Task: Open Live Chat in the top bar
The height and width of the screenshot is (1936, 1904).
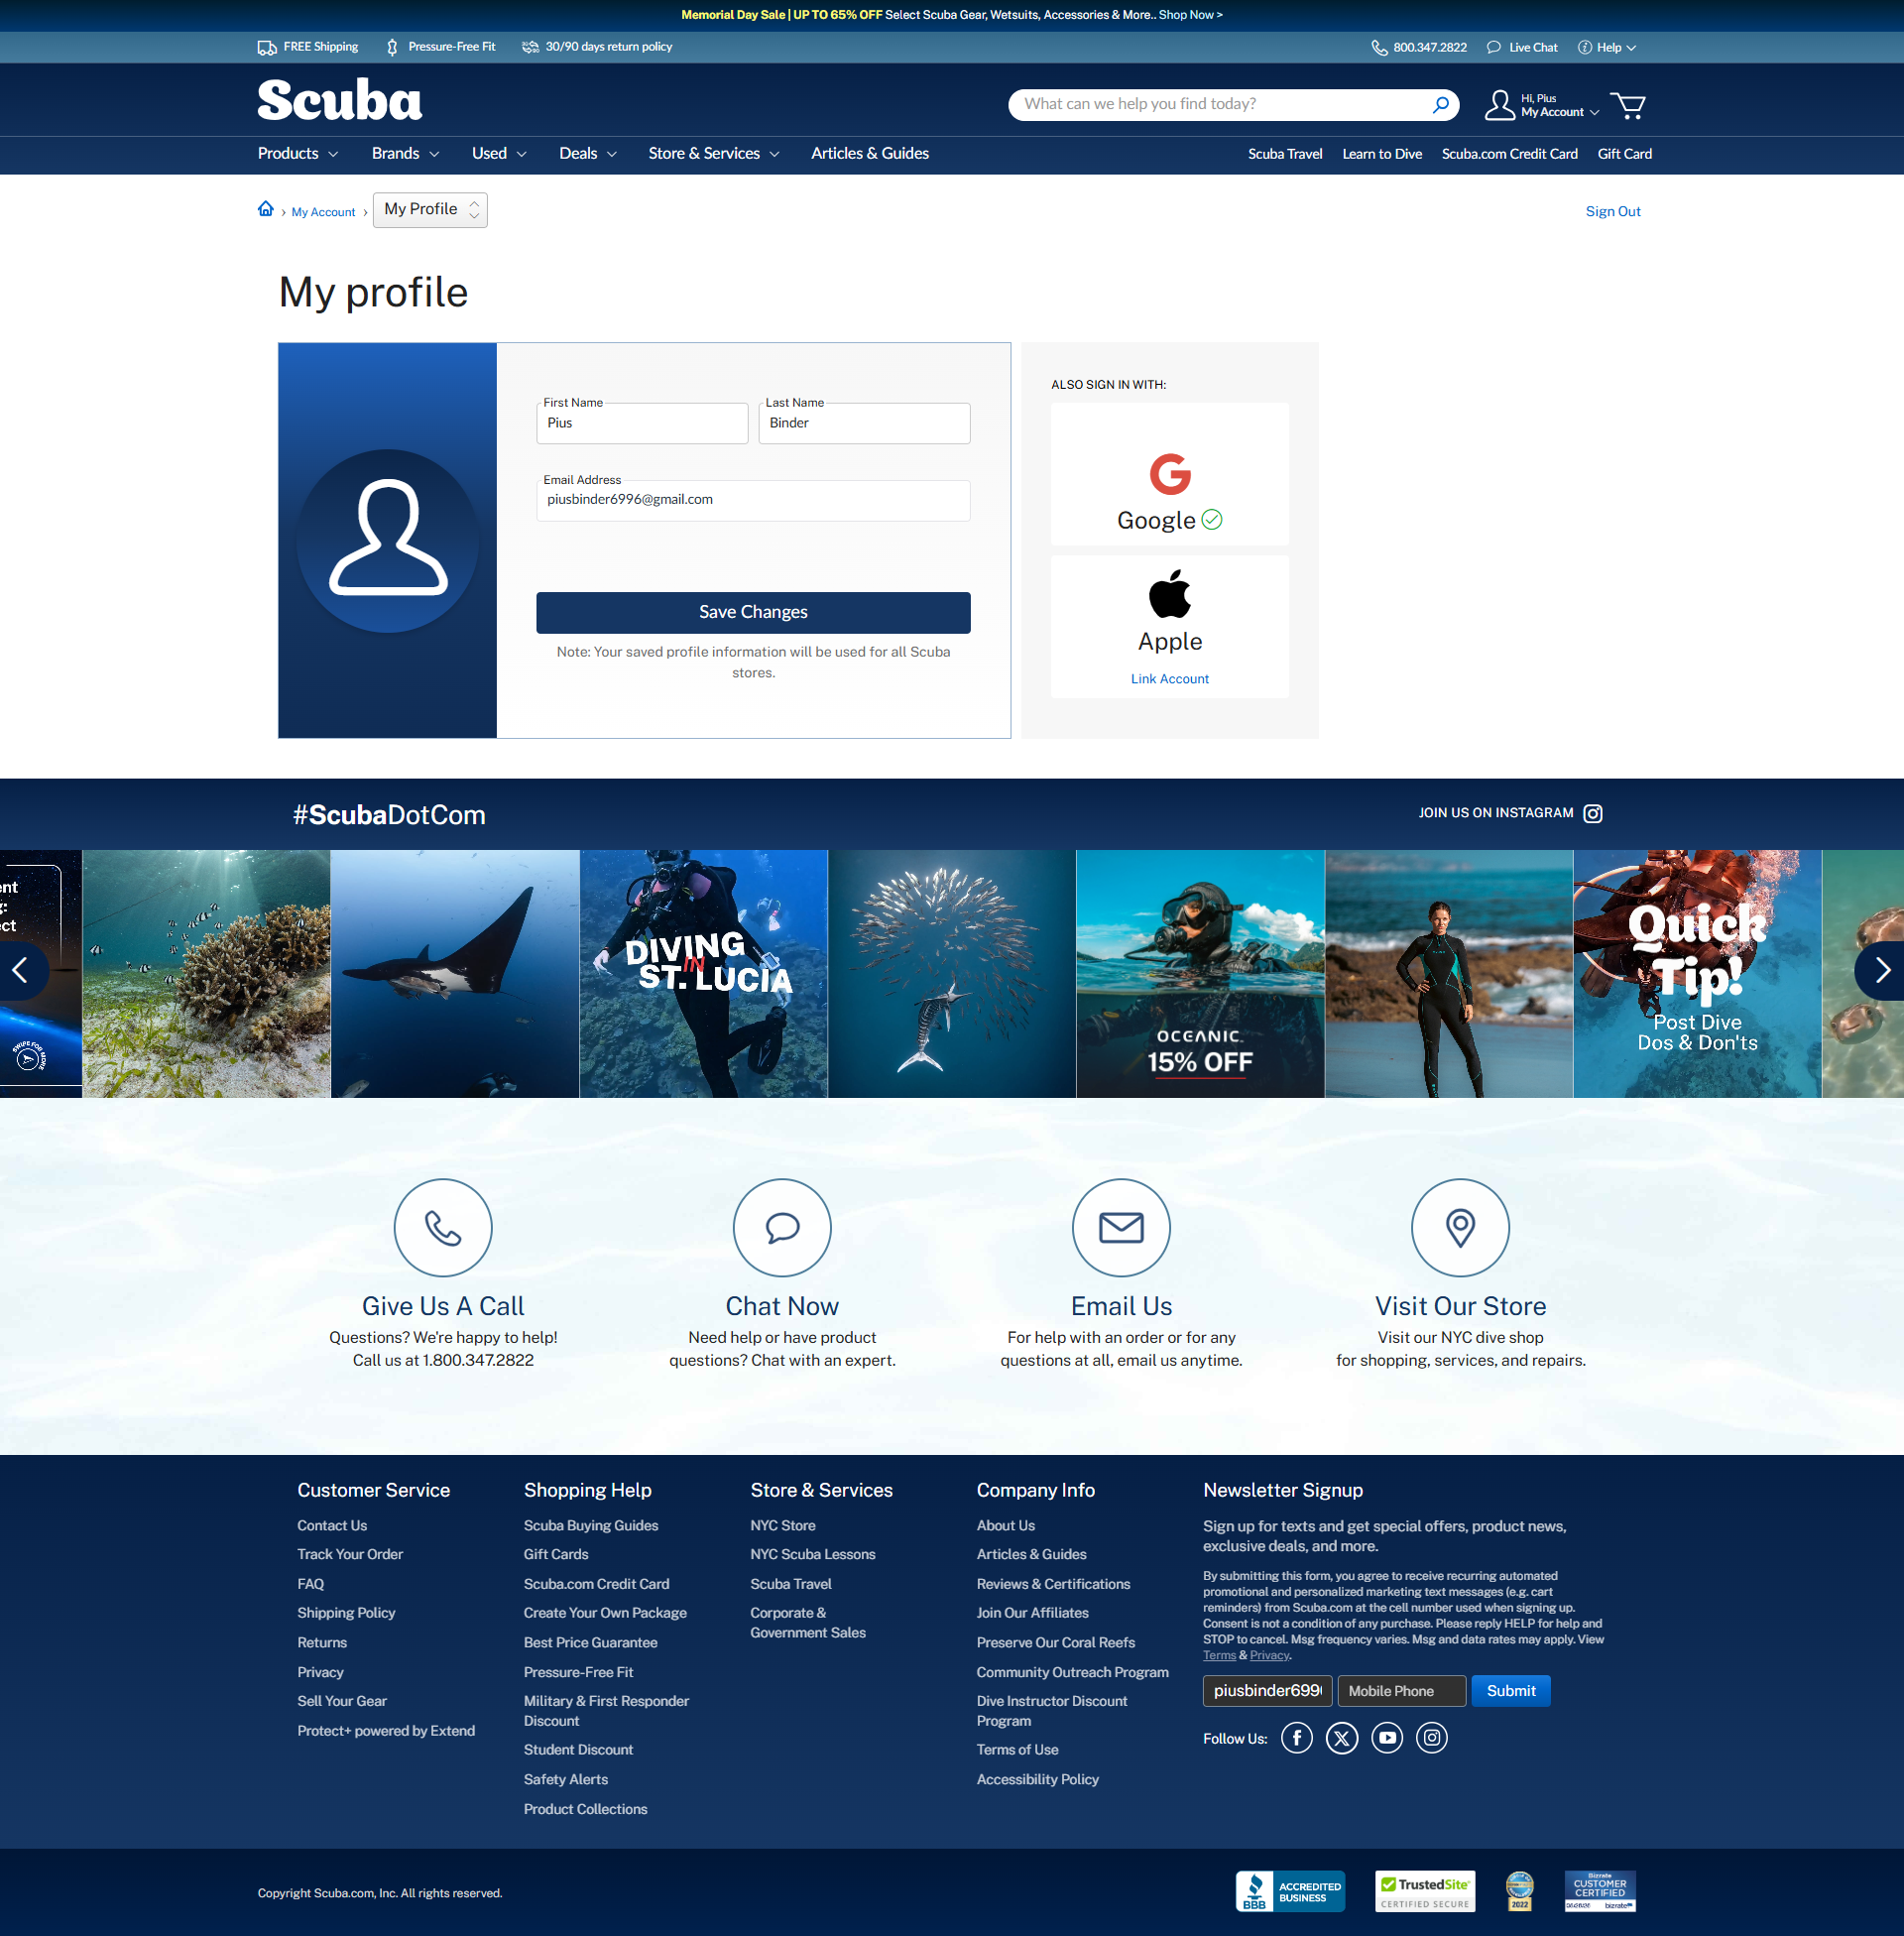Action: click(x=1521, y=48)
